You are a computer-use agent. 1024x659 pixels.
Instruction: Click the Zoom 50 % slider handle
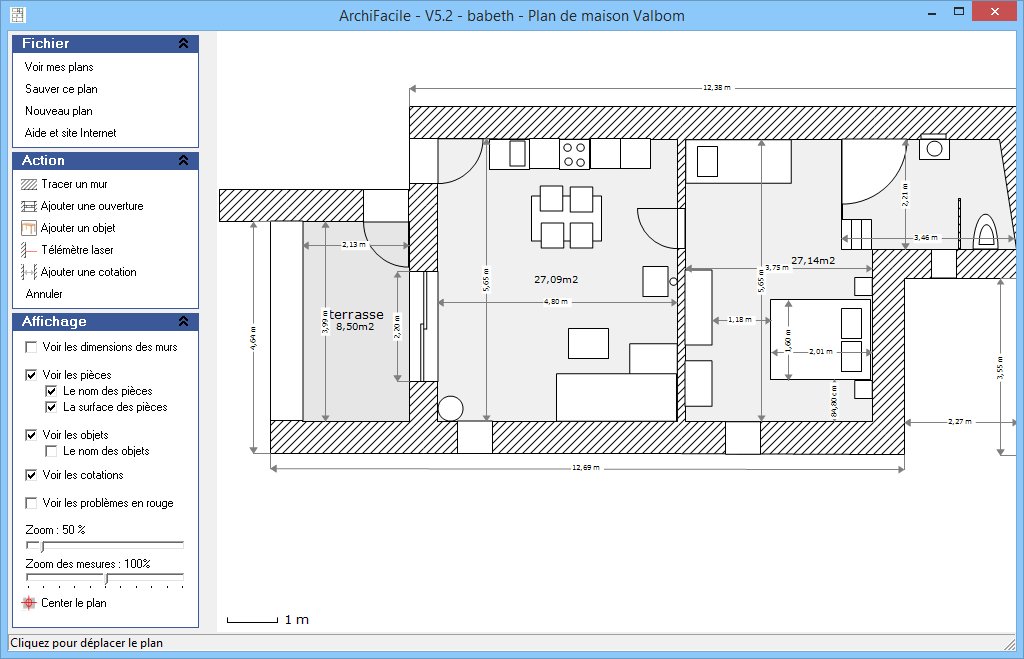[42, 546]
